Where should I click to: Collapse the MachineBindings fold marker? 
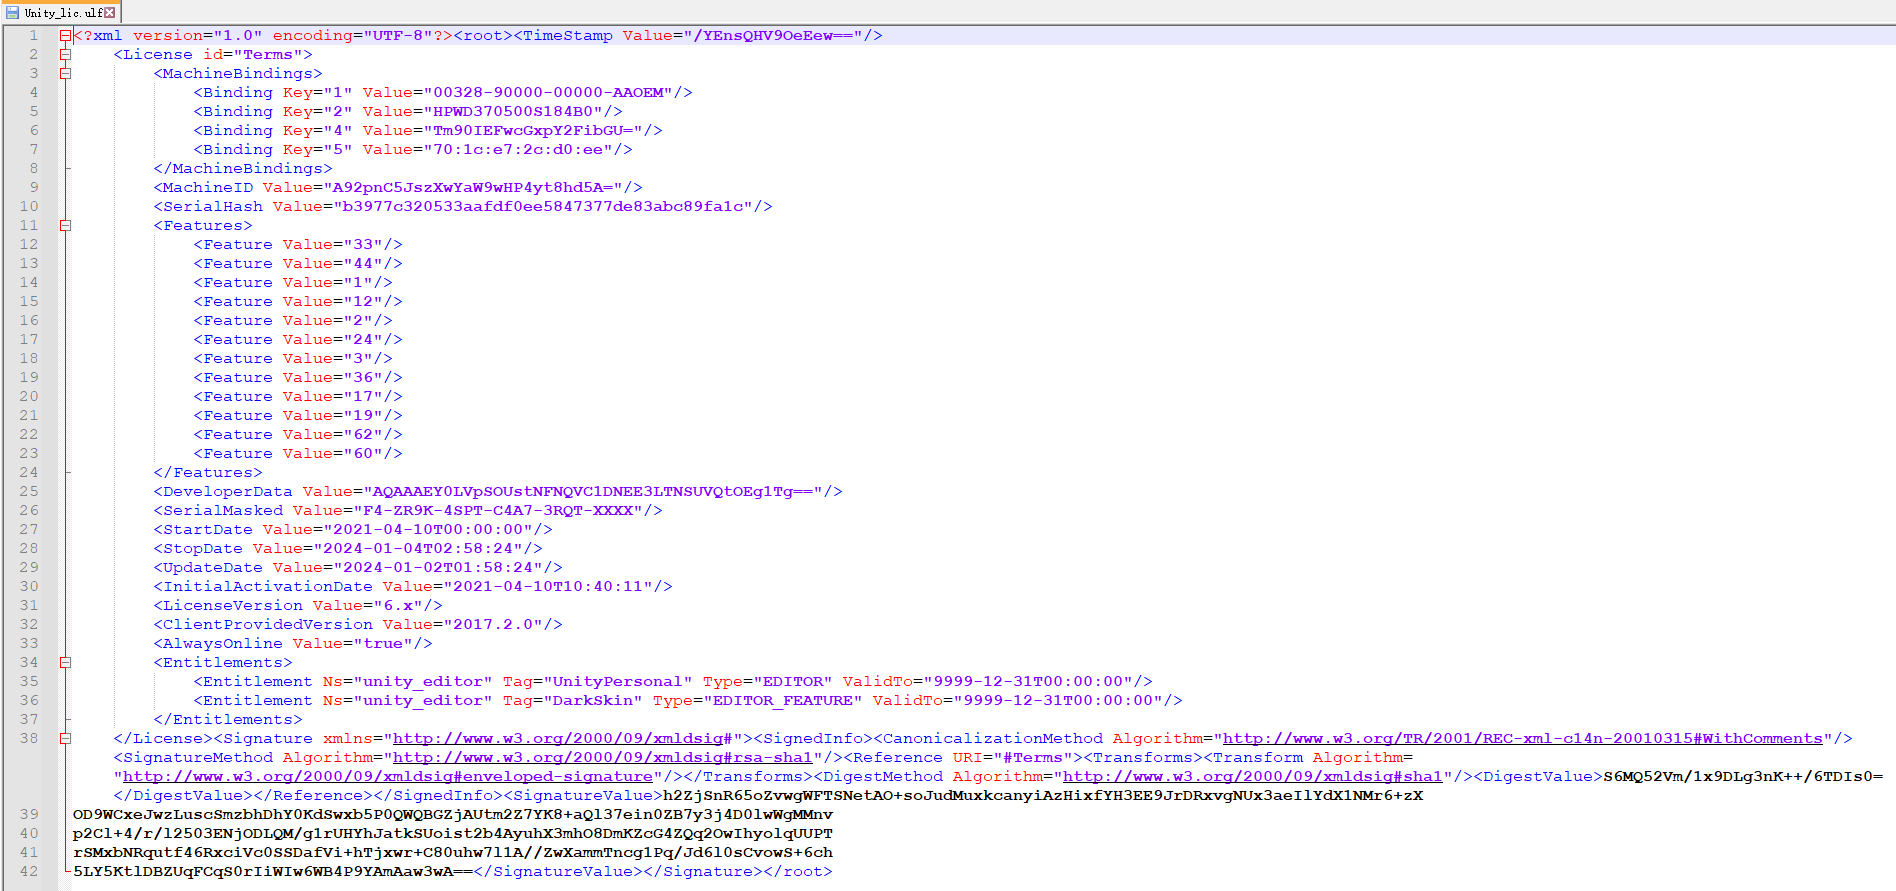(65, 73)
